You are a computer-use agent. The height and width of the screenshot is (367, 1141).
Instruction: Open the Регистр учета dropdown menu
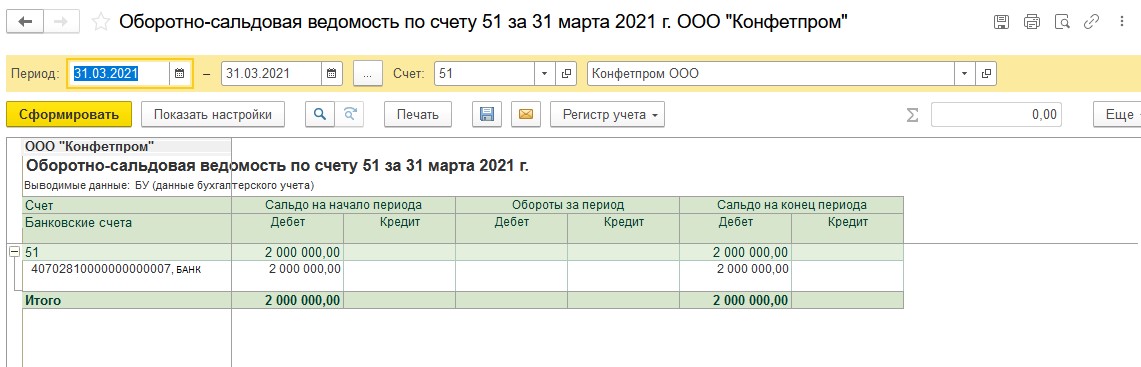(608, 114)
